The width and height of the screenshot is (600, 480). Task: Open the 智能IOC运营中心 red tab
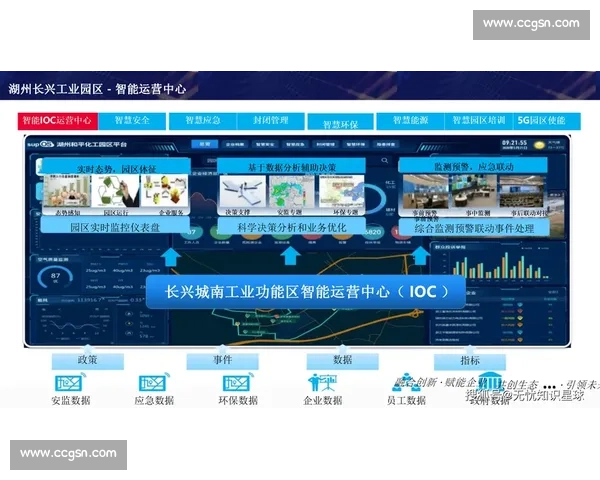(x=57, y=121)
